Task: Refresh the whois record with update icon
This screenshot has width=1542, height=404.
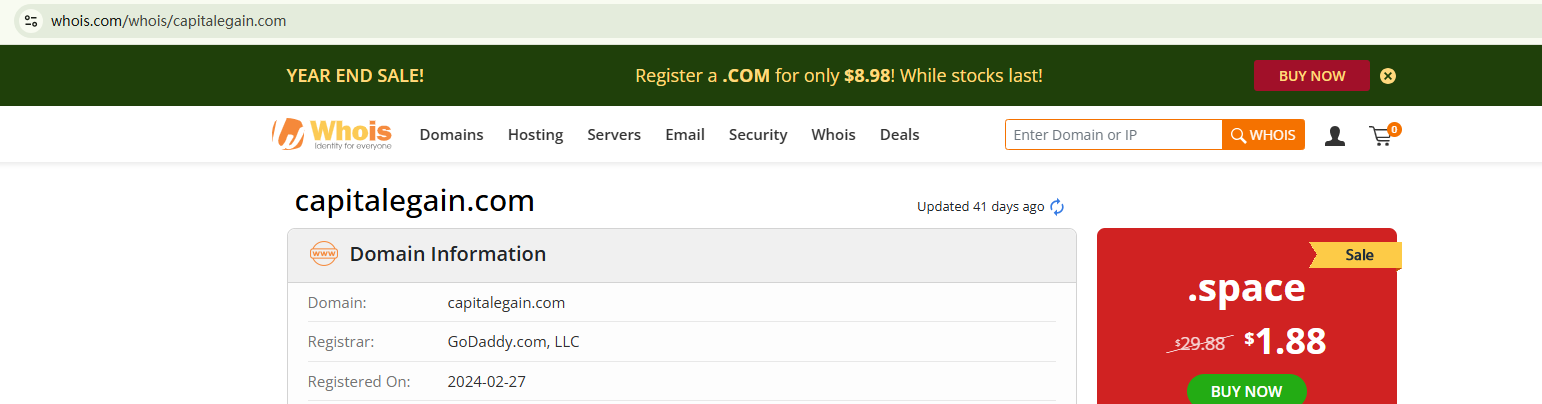Action: (x=1057, y=207)
